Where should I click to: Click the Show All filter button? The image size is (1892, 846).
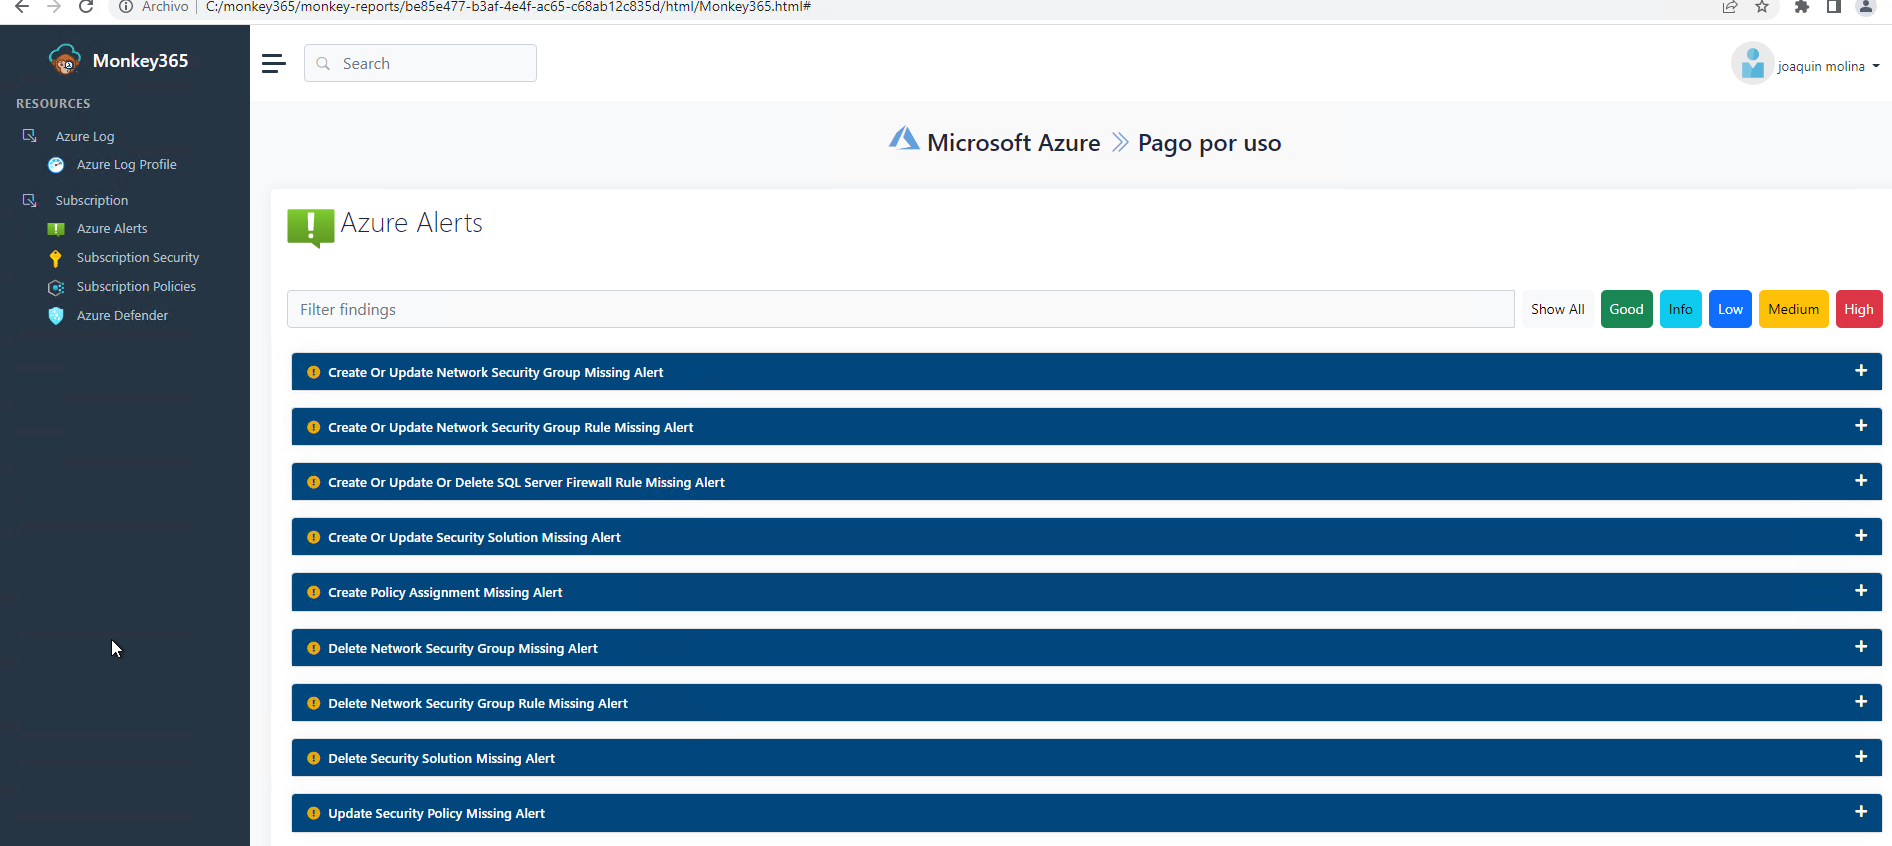coord(1557,309)
